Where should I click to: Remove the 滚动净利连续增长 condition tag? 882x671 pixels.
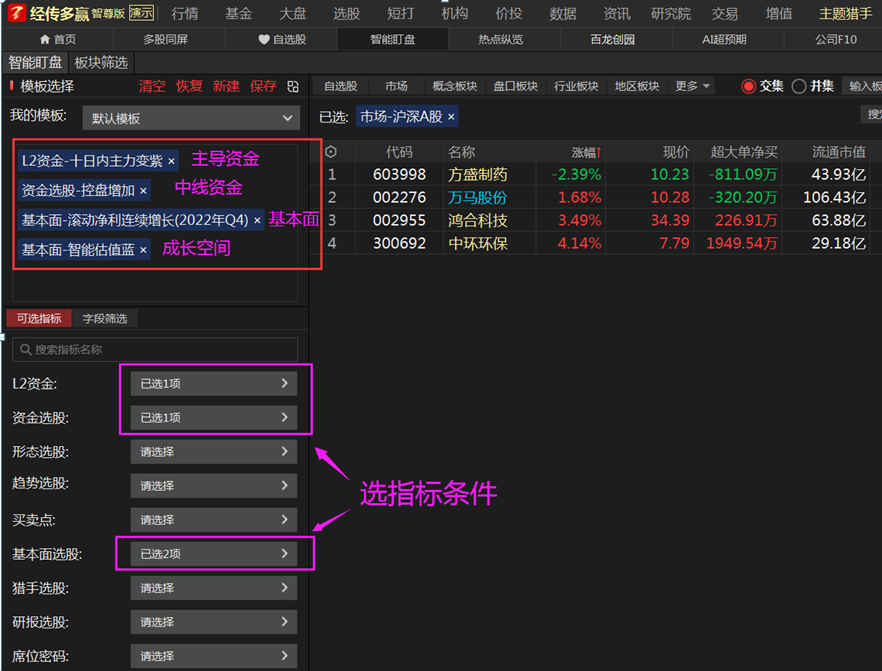coord(257,220)
